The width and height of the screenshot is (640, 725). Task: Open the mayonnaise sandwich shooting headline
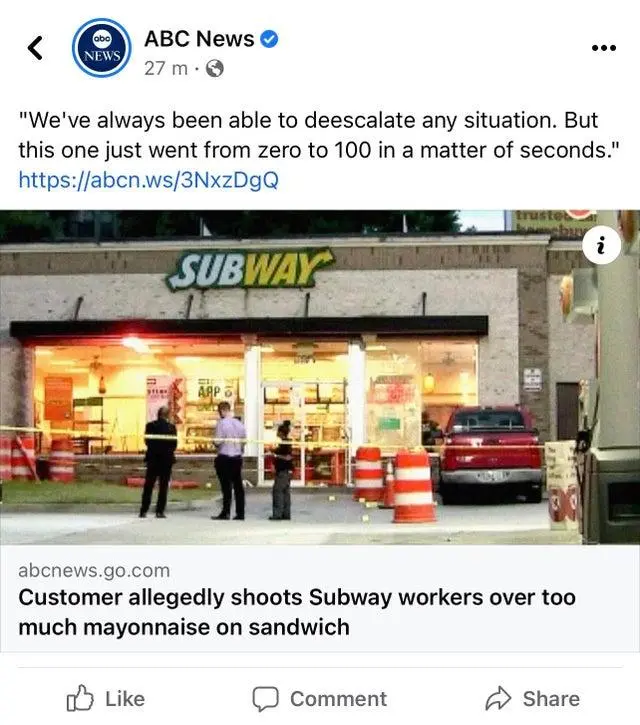point(297,612)
